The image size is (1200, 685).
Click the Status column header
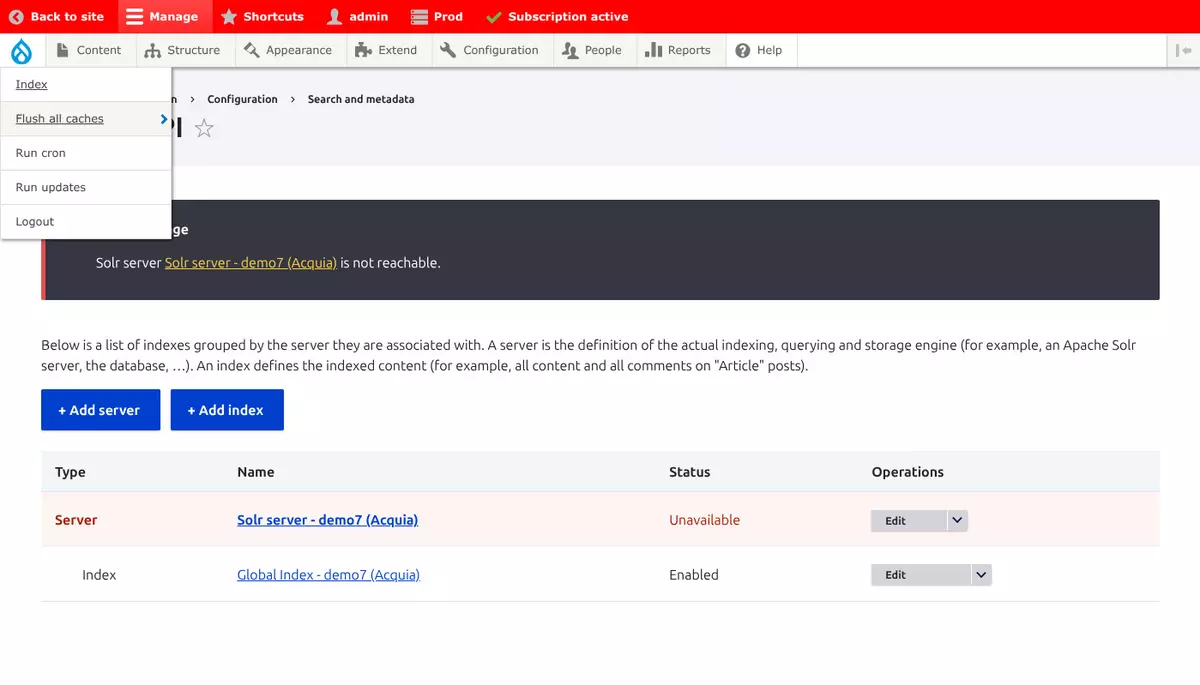[689, 472]
